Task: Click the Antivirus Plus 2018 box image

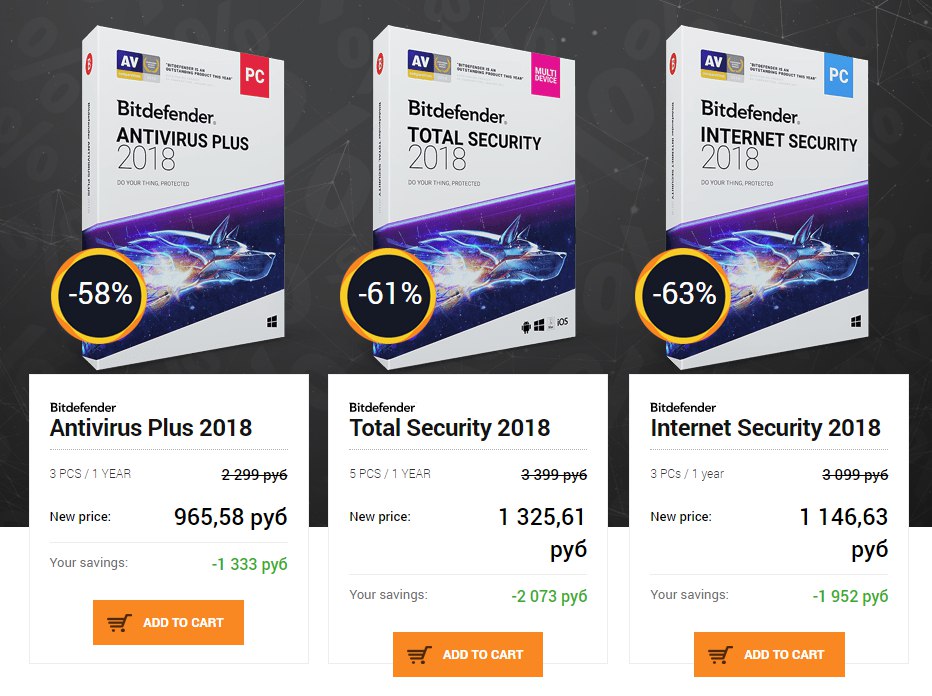Action: click(182, 196)
